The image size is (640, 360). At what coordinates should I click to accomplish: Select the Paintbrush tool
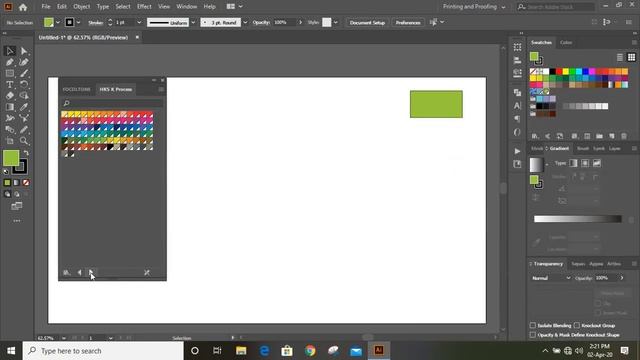(x=24, y=73)
